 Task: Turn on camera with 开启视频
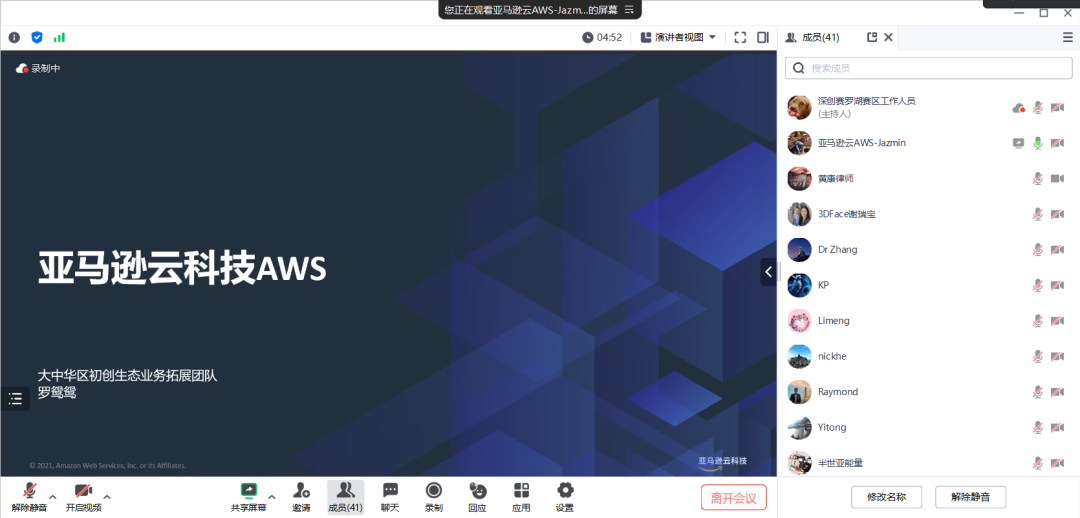(x=83, y=497)
